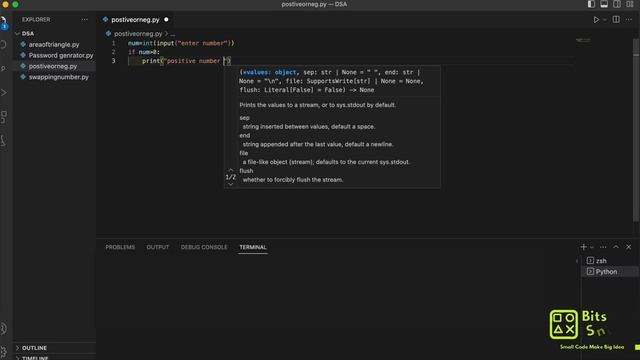
Task: Click line number 3 in the gutter
Action: tap(113, 61)
